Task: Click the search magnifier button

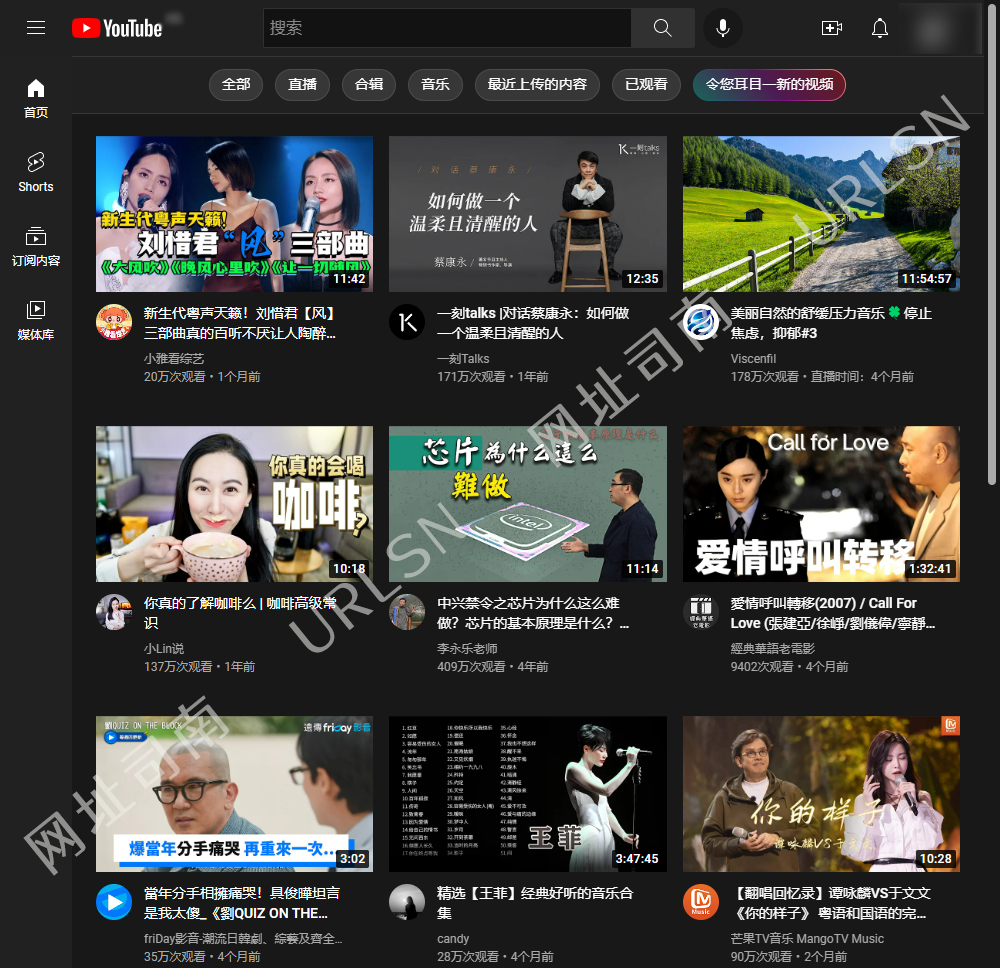Action: click(662, 28)
